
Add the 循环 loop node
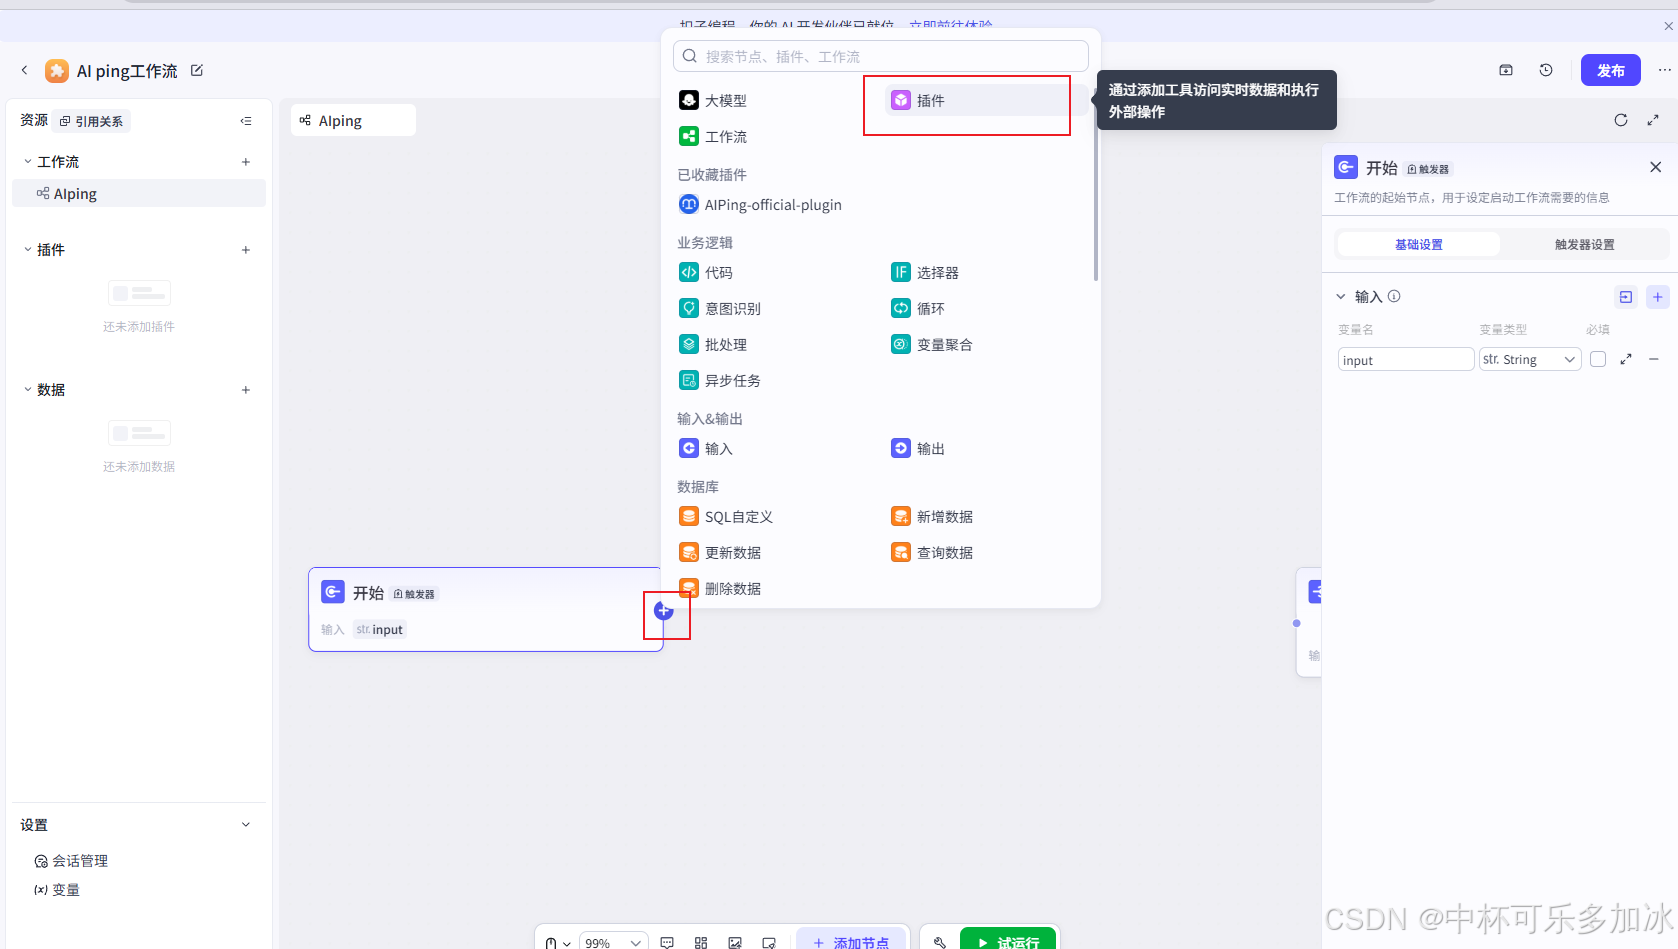pyautogui.click(x=918, y=308)
